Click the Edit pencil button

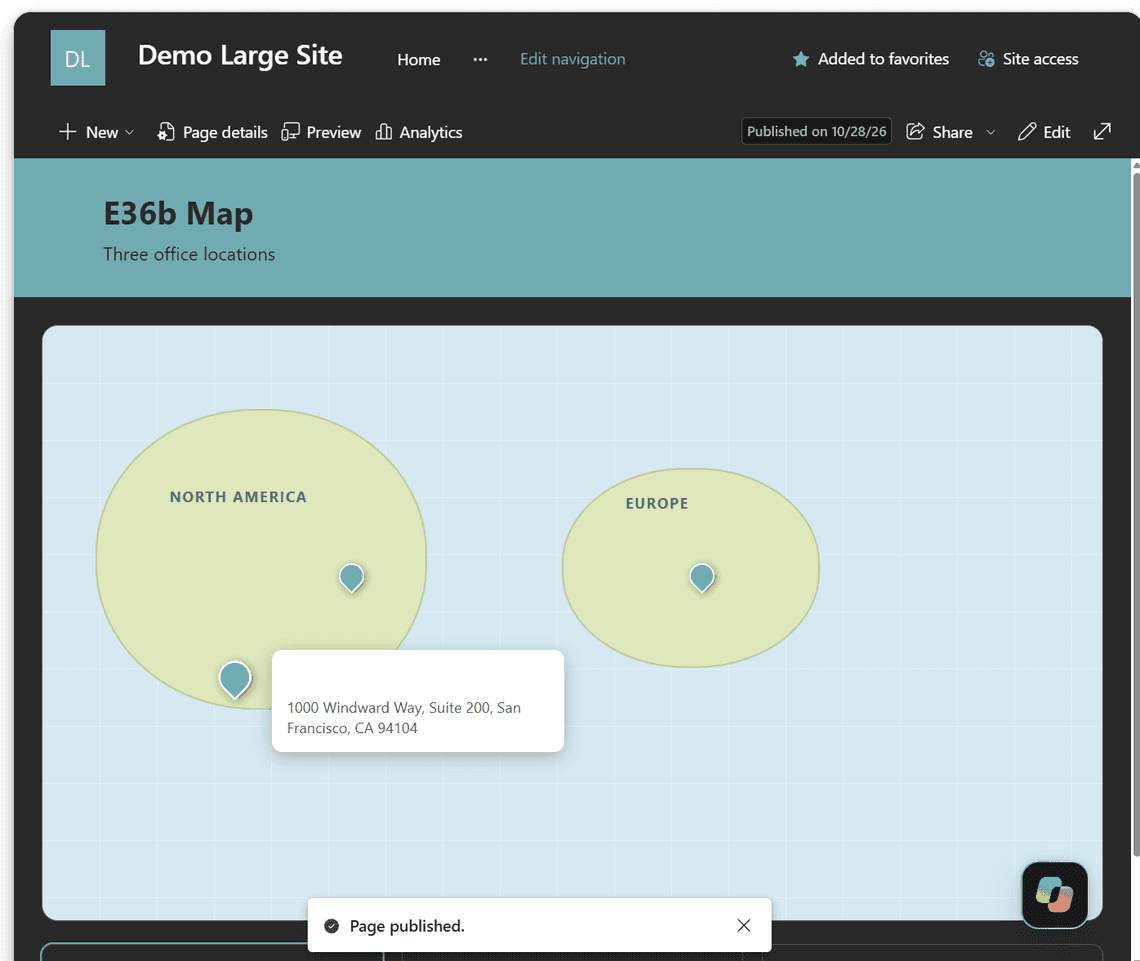[1044, 132]
